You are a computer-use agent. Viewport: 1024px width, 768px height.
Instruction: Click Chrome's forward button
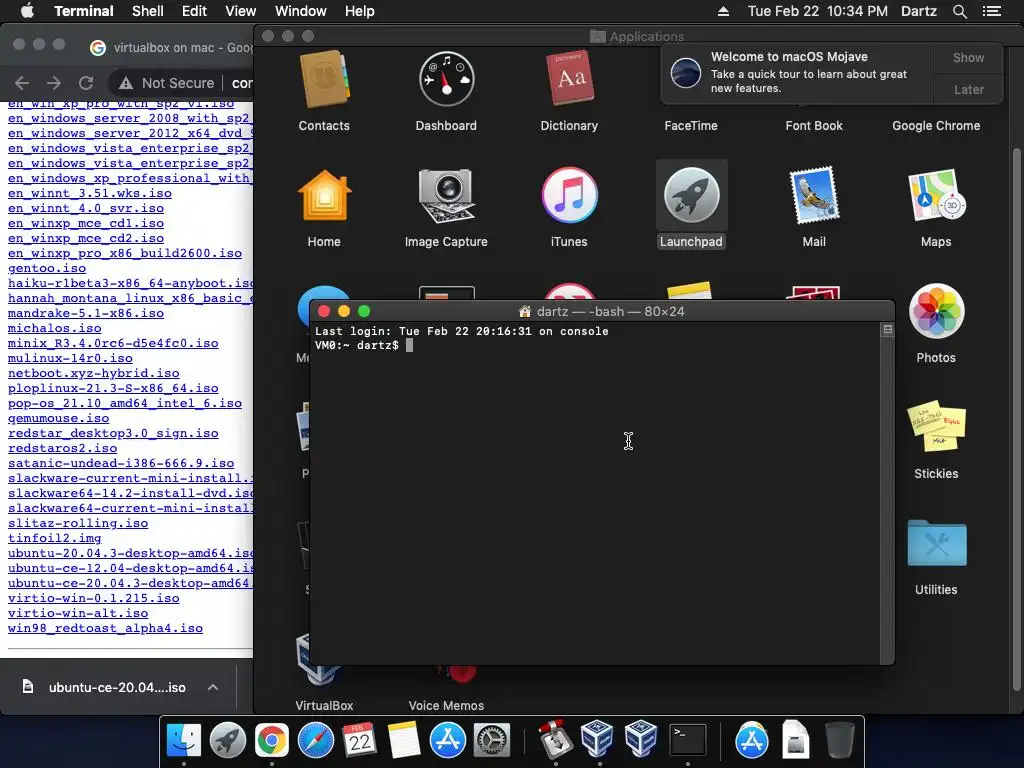[x=54, y=83]
